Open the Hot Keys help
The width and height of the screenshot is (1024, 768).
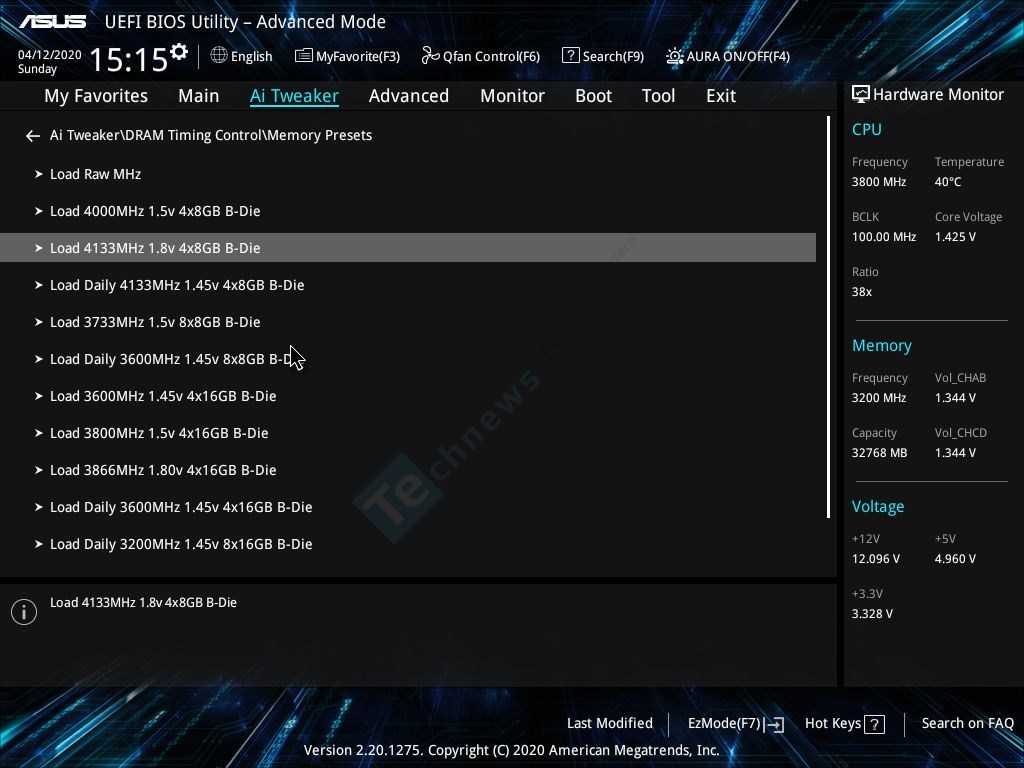click(845, 724)
